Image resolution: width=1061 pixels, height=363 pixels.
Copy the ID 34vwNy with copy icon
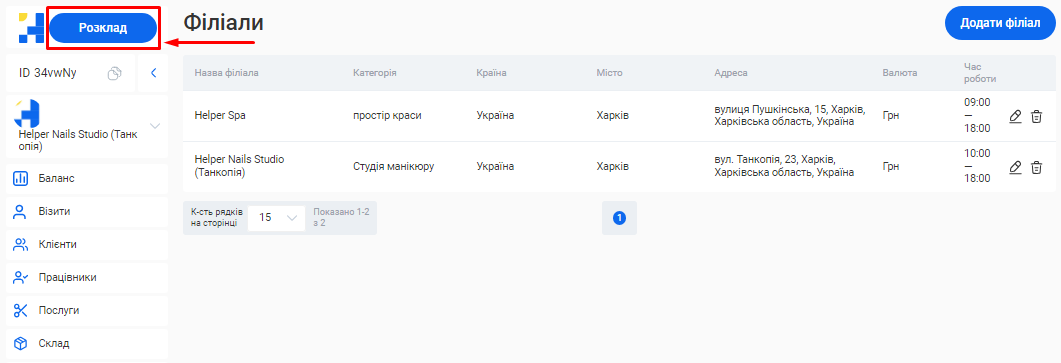coord(114,73)
